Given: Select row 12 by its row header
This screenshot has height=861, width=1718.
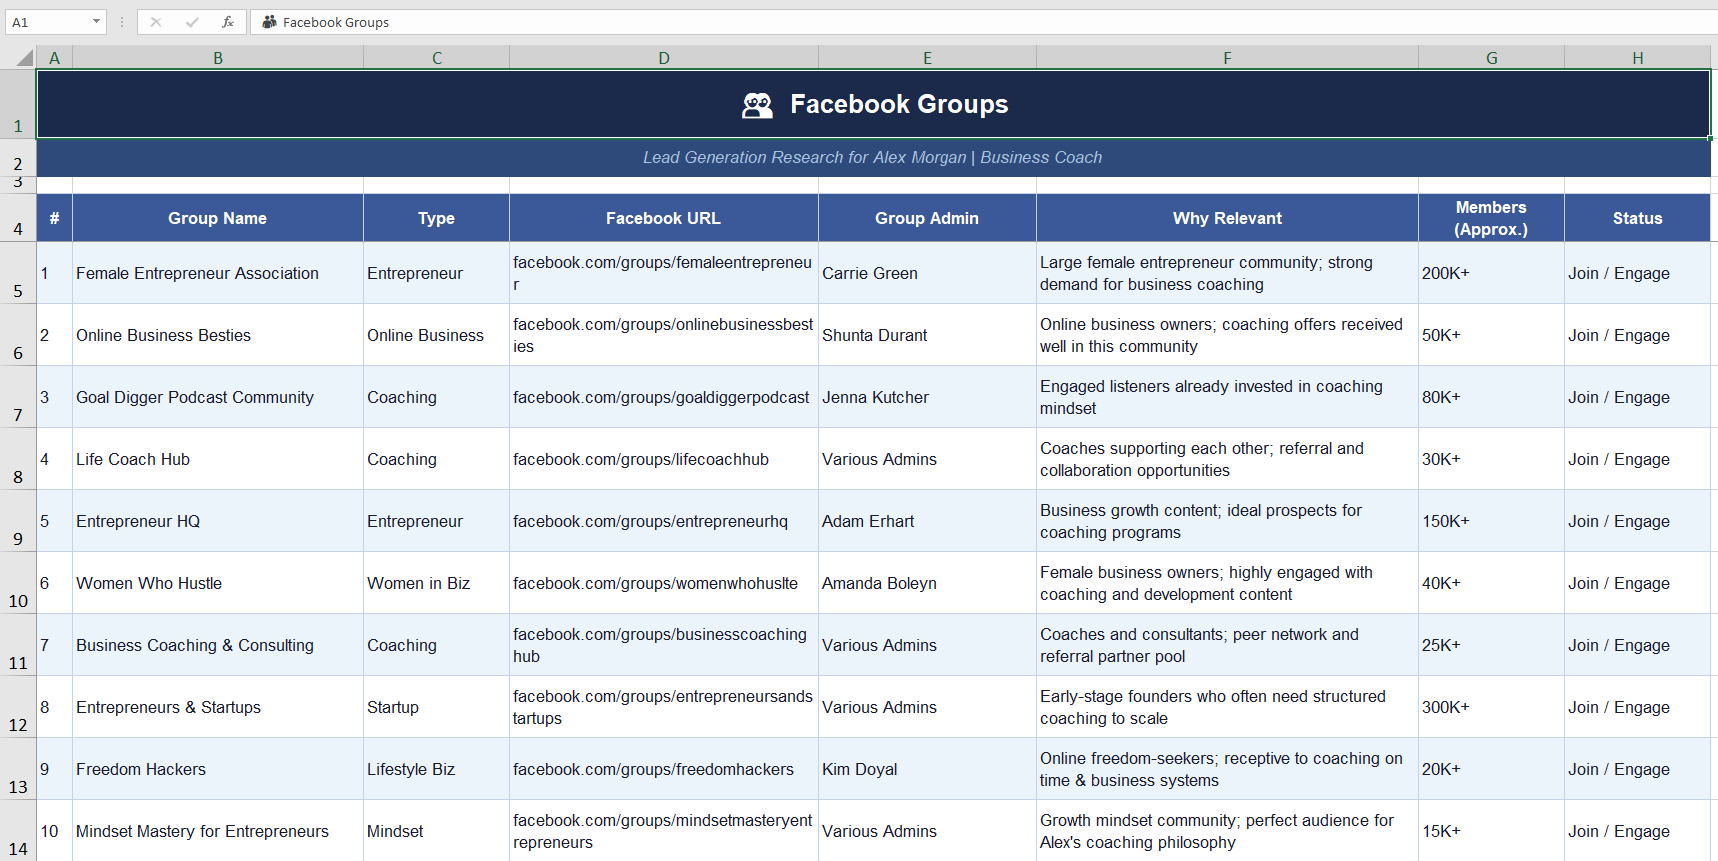Looking at the screenshot, I should [18, 707].
